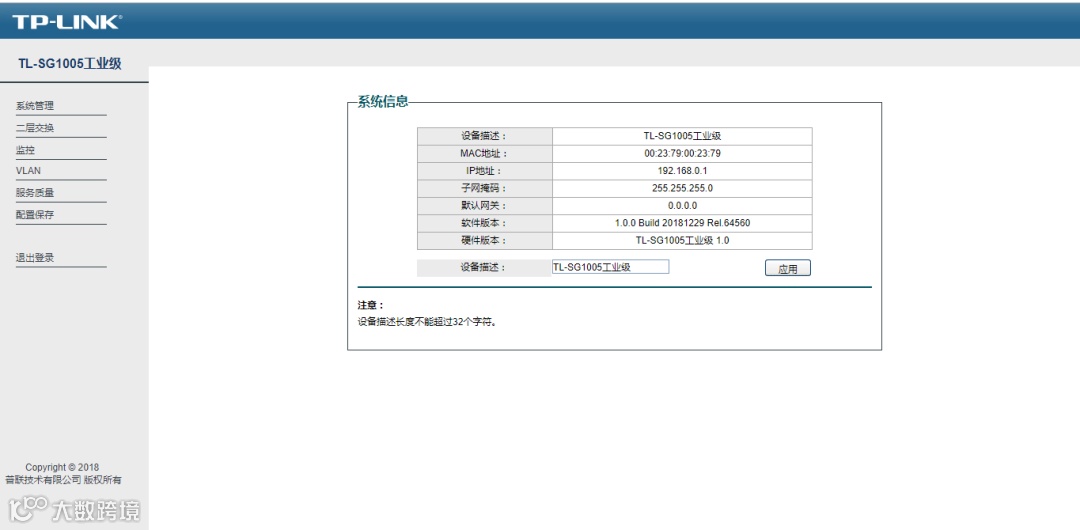The width and height of the screenshot is (1080, 530).
Task: Click the TL-SG1005工业级 sidebar title
Action: 70,63
